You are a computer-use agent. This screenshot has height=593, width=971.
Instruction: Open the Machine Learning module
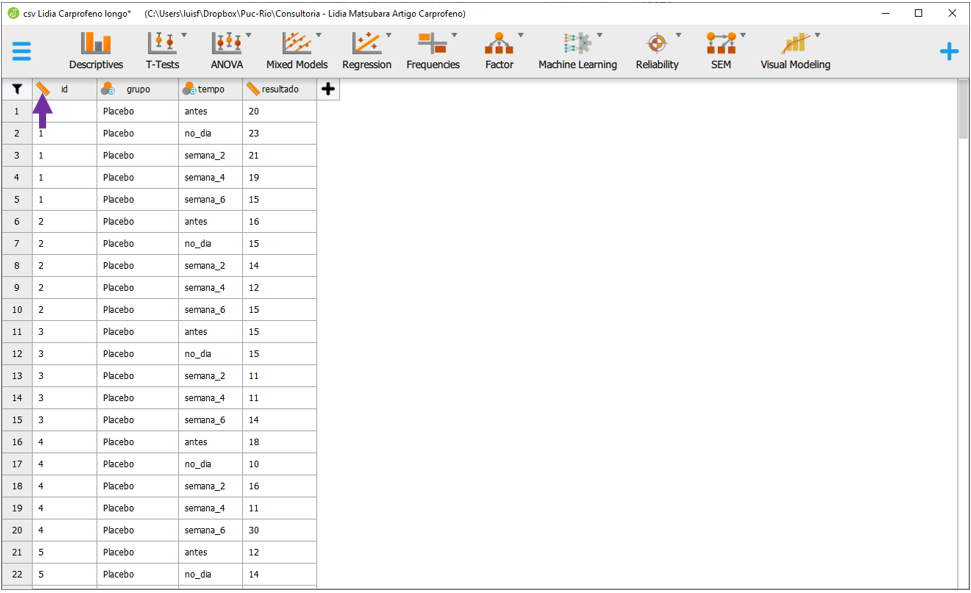577,51
